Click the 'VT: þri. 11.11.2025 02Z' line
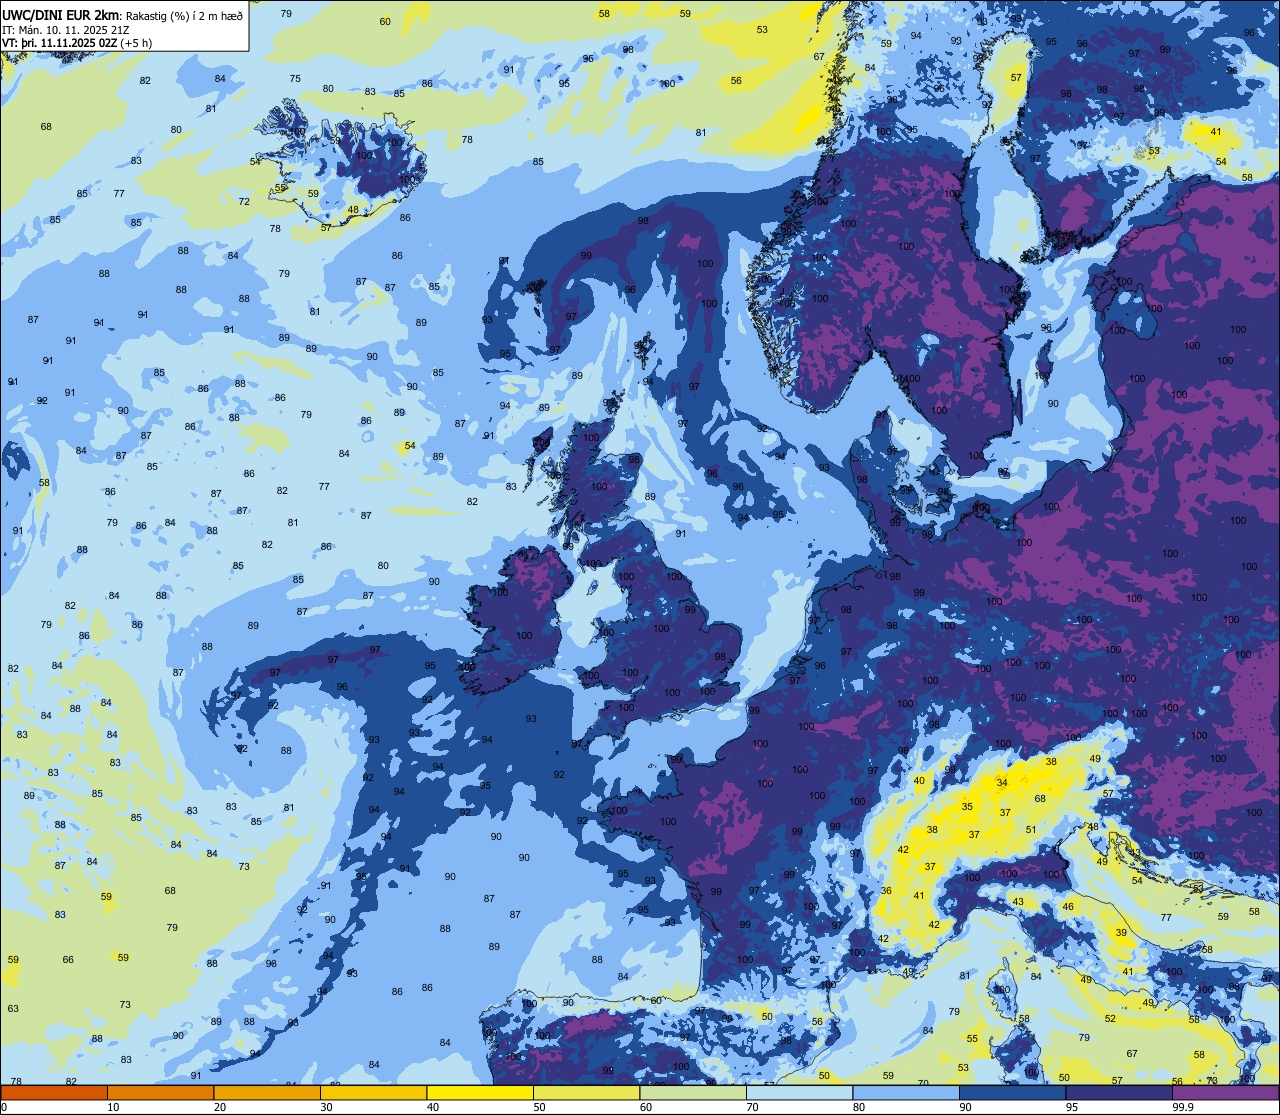 pos(62,44)
